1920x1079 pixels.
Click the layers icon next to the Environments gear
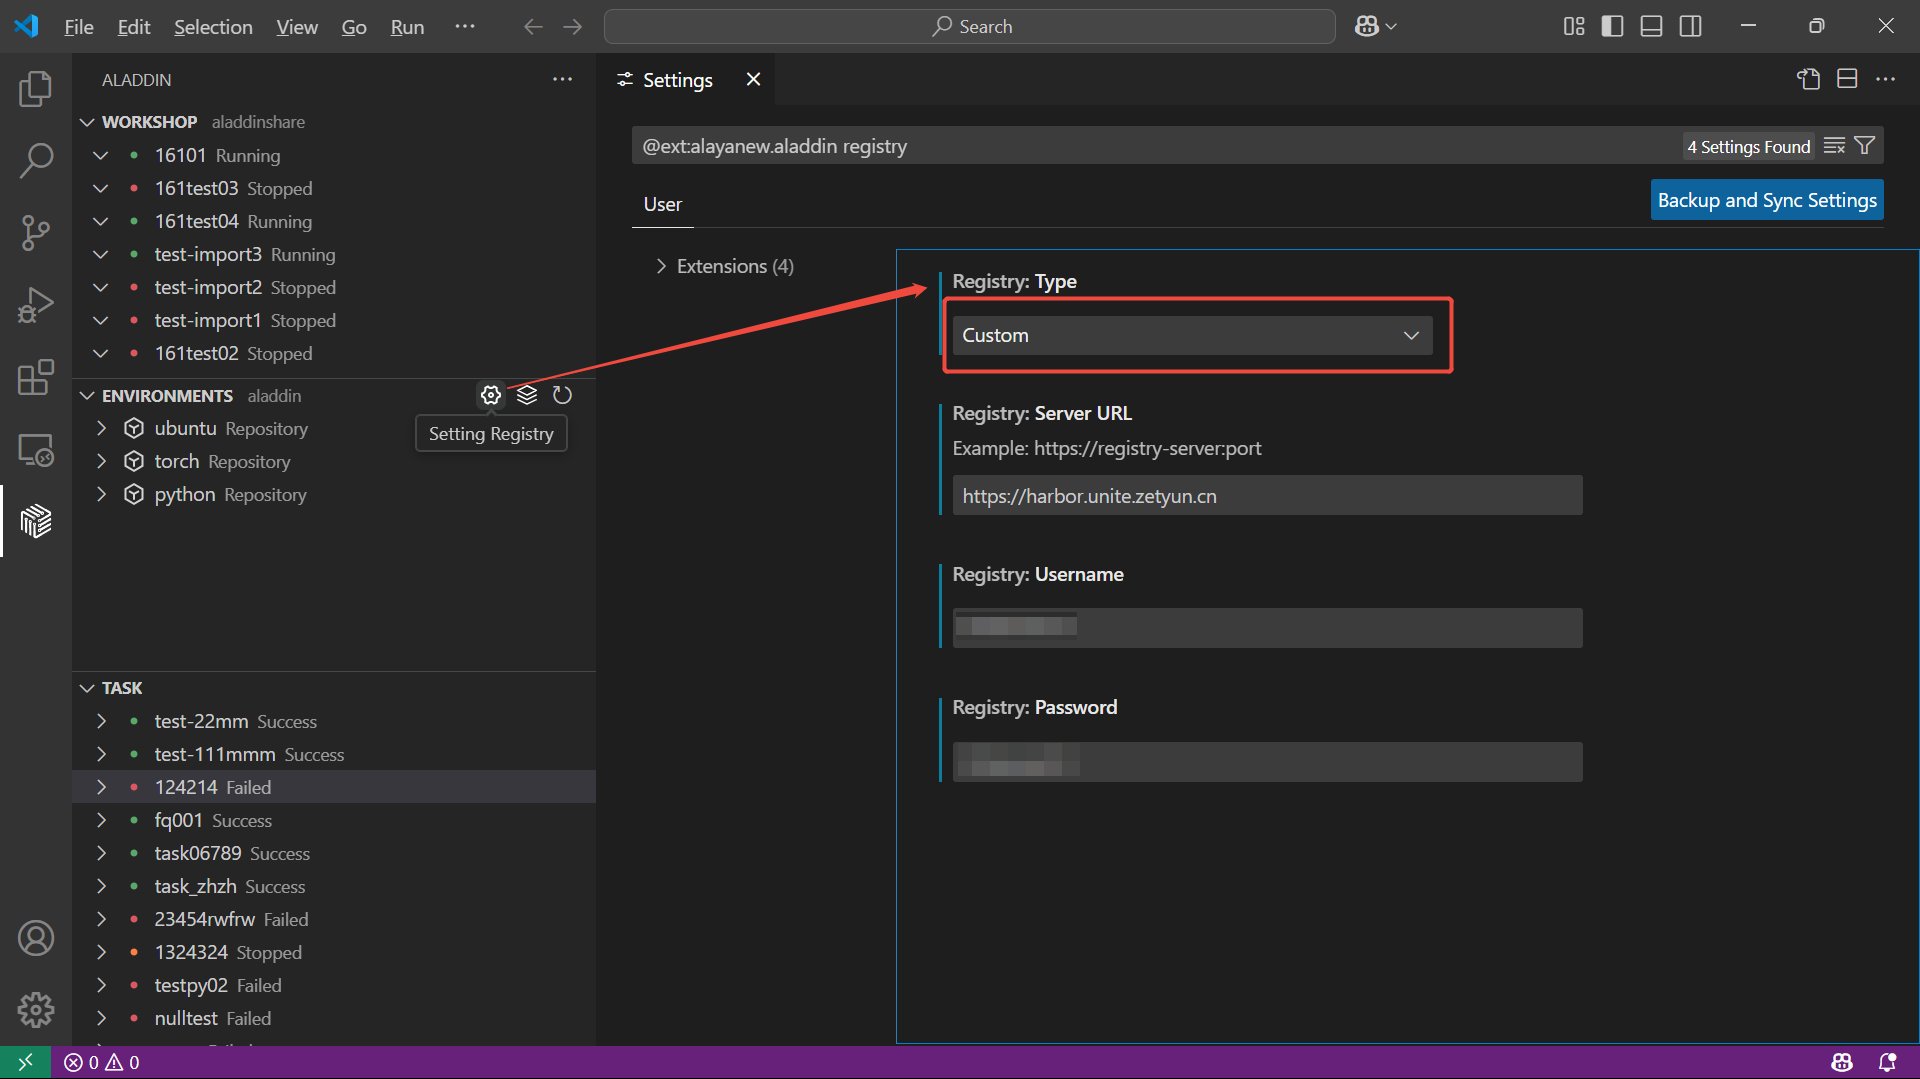pos(526,394)
